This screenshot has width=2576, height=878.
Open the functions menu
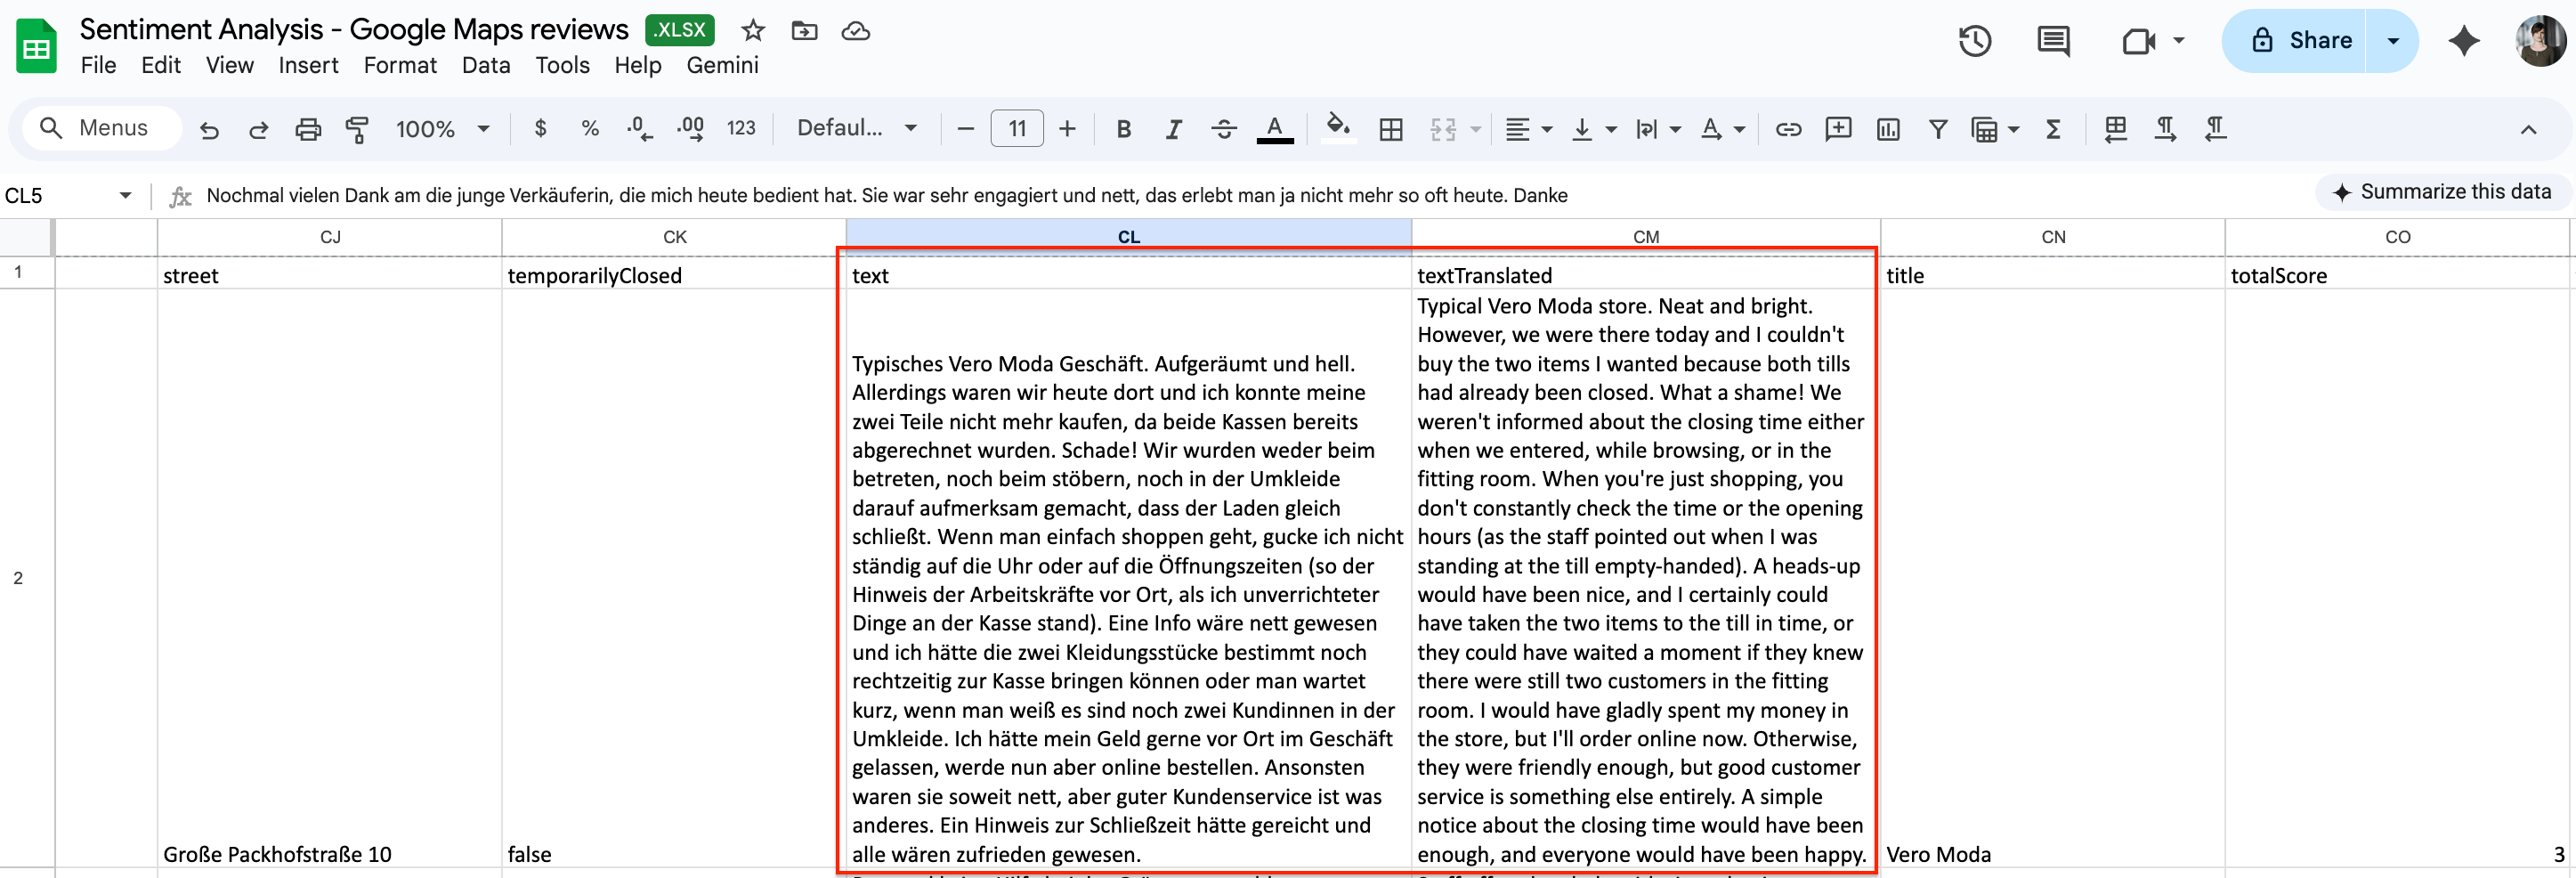click(2053, 128)
